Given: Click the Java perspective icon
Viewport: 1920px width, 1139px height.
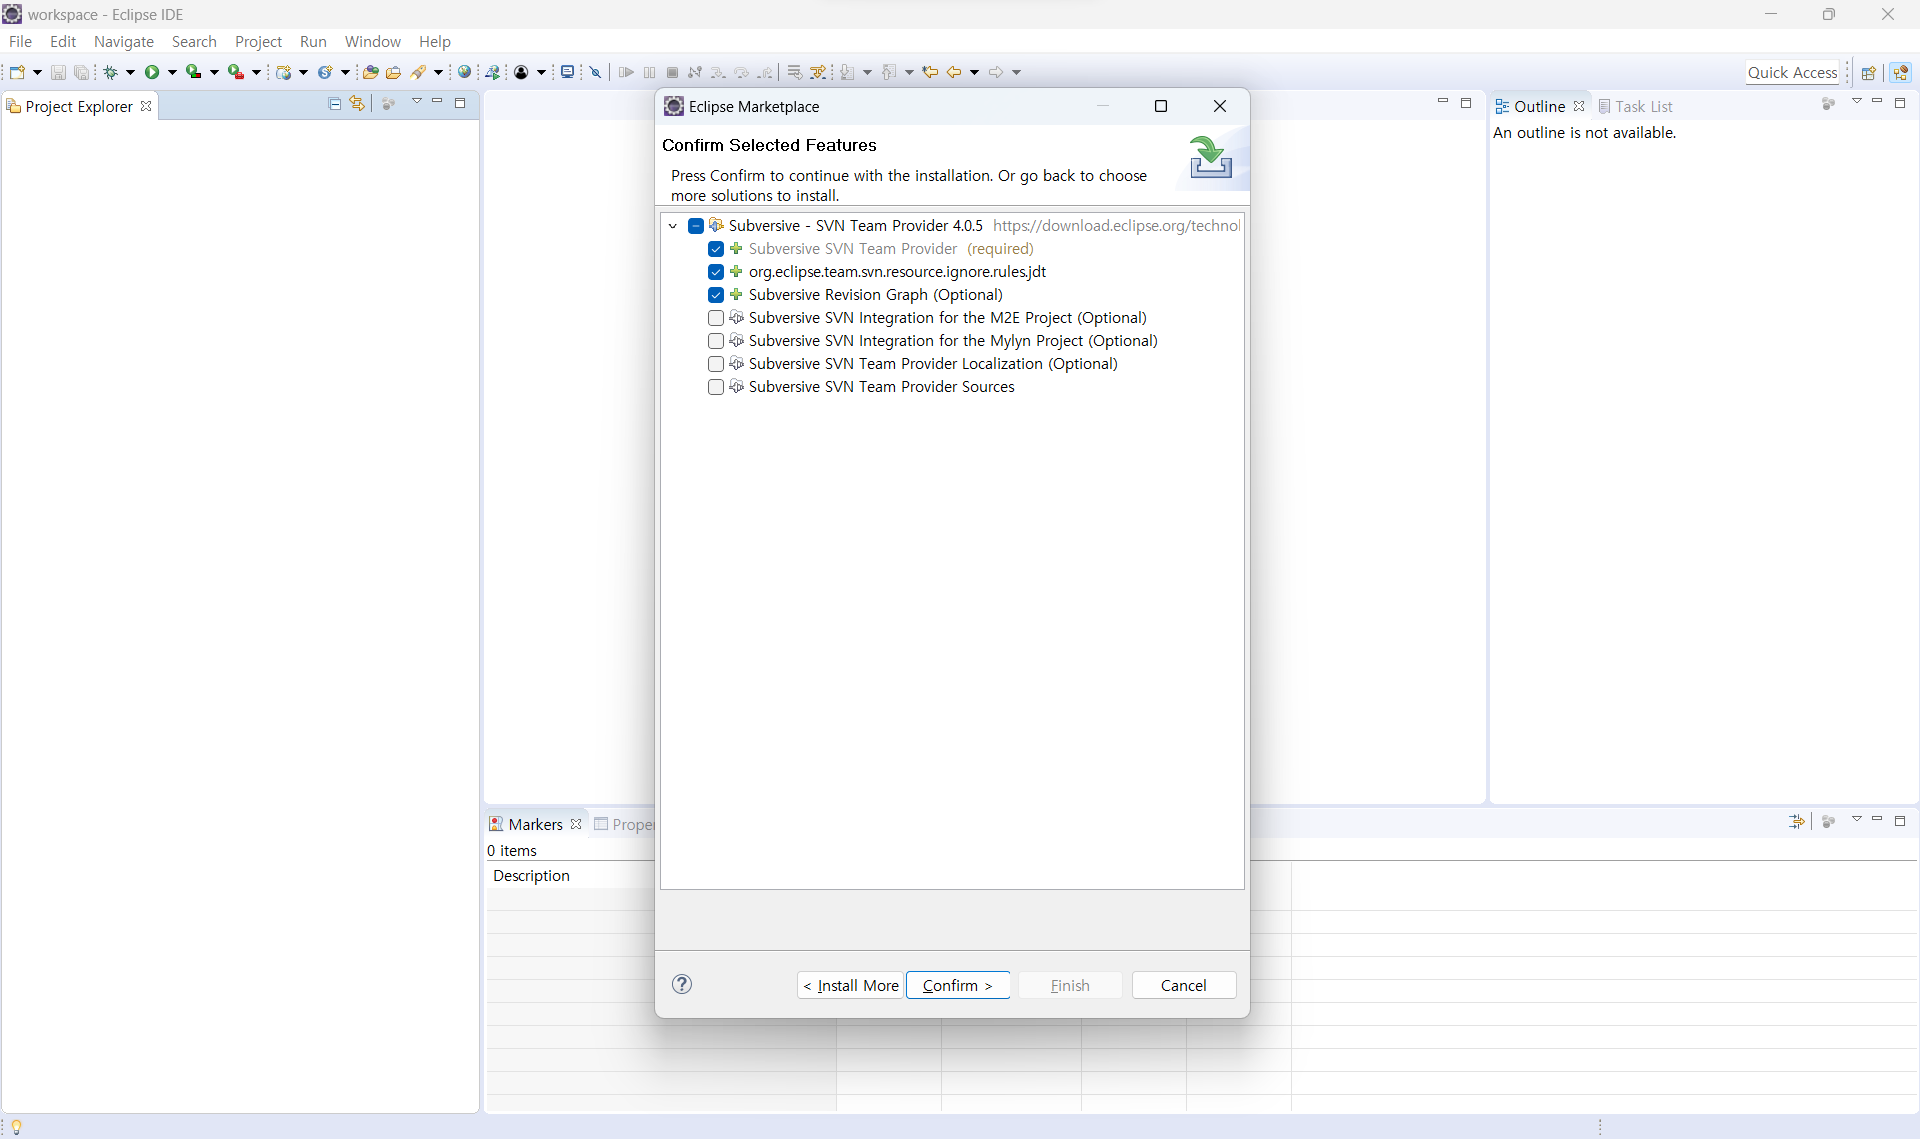Looking at the screenshot, I should [1901, 72].
